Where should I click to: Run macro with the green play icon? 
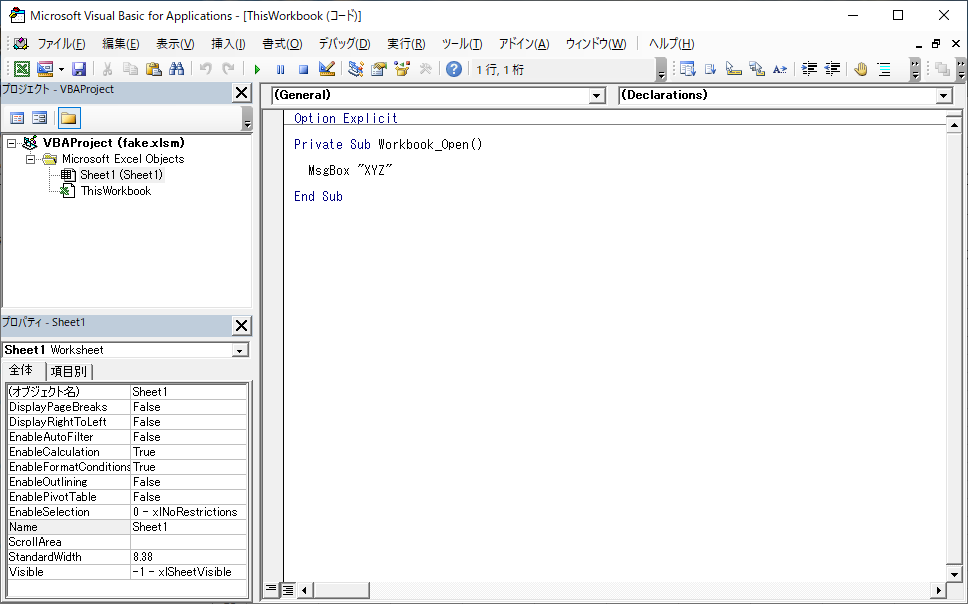pos(257,69)
